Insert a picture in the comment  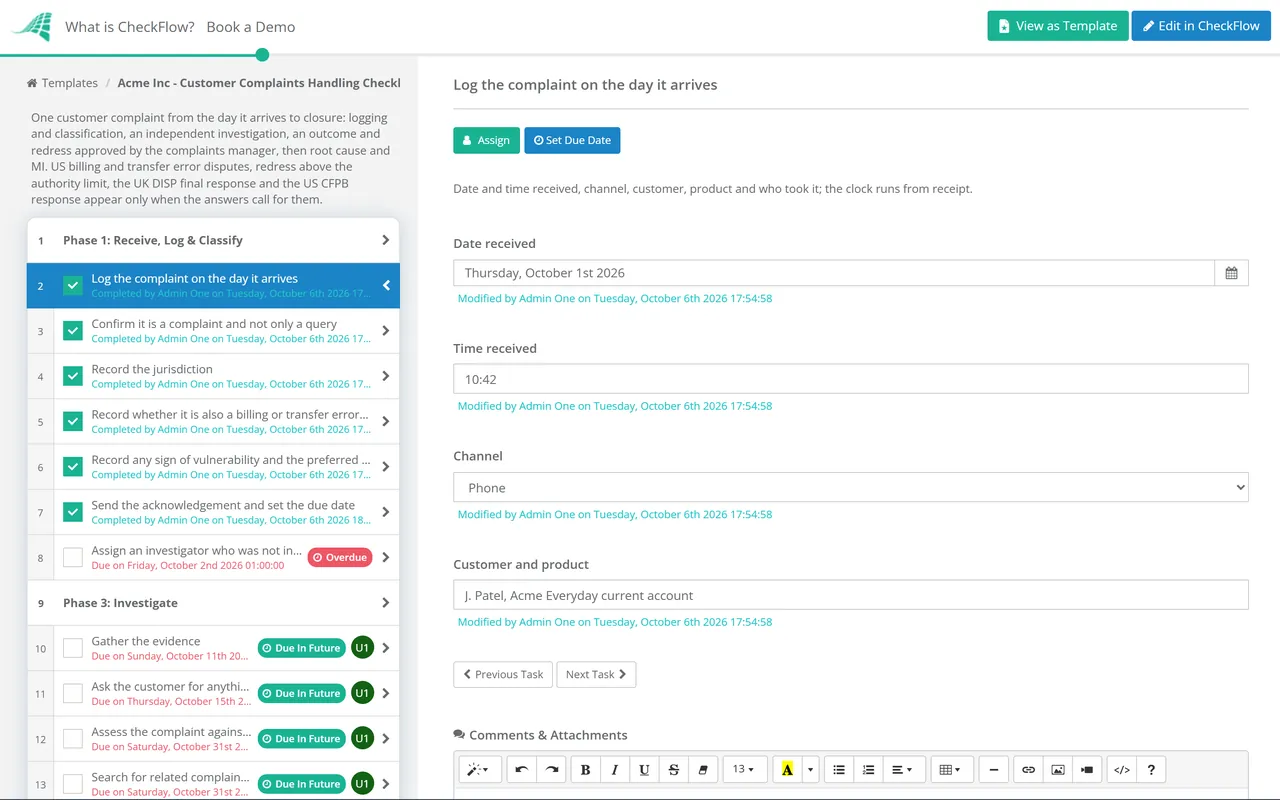pos(1058,769)
